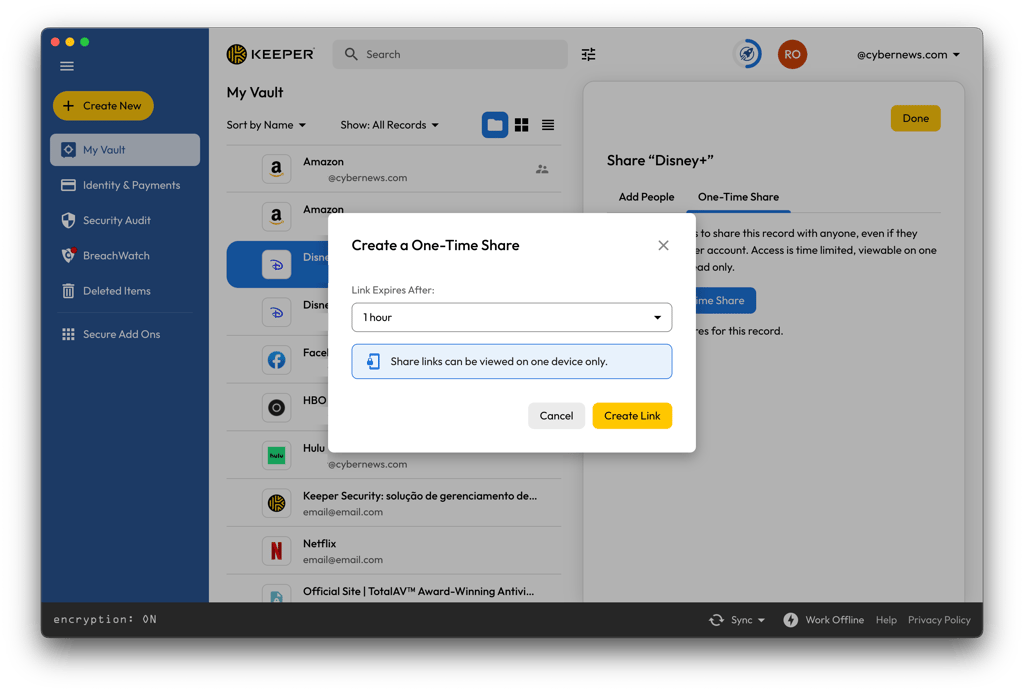Click the Sync arrows icon
This screenshot has width=1024, height=692.
click(x=716, y=620)
